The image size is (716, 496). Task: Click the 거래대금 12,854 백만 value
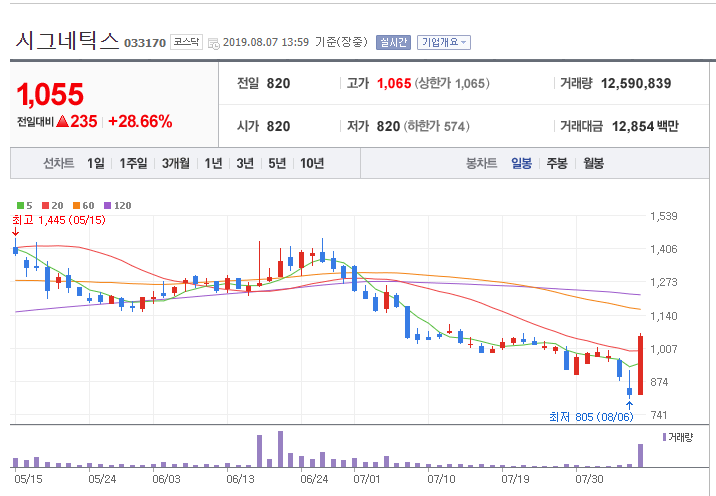pyautogui.click(x=645, y=126)
